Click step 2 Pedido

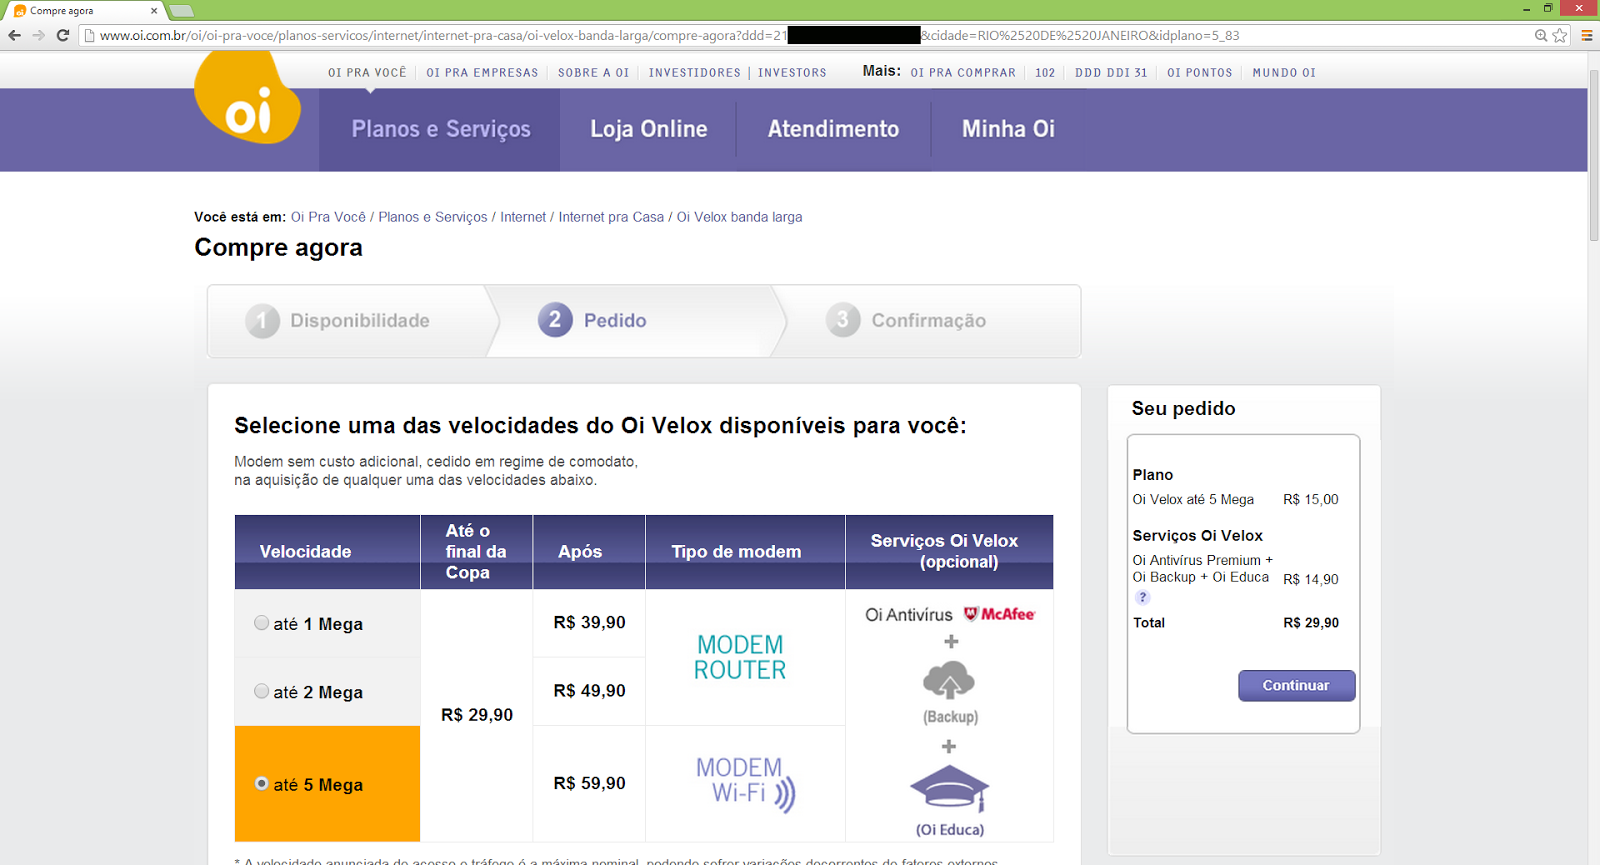coord(593,320)
